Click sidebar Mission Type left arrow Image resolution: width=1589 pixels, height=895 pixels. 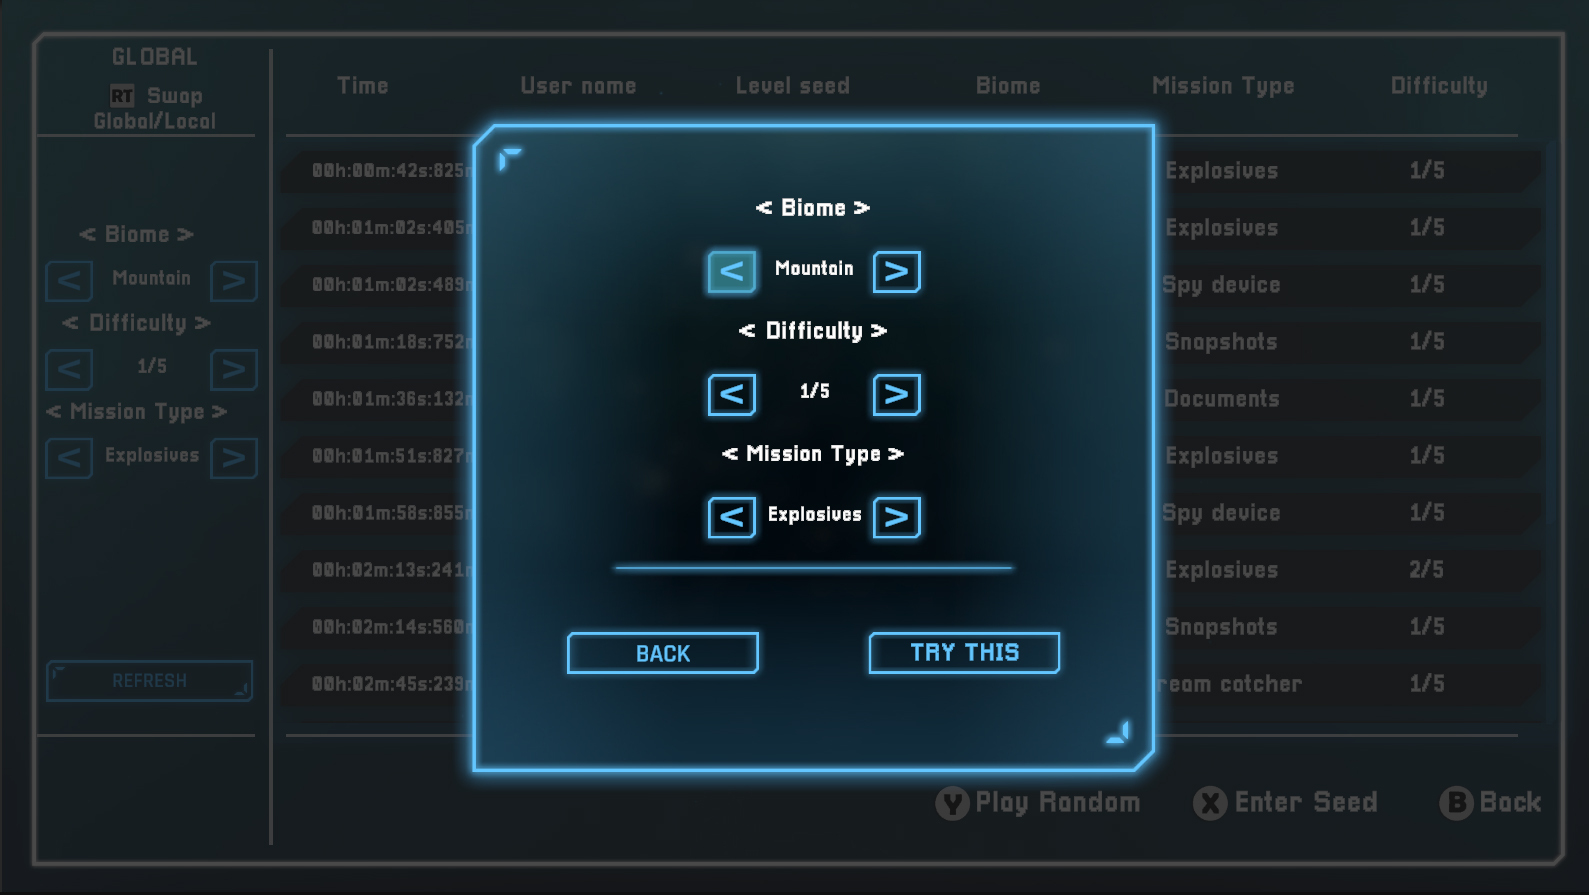tap(69, 458)
